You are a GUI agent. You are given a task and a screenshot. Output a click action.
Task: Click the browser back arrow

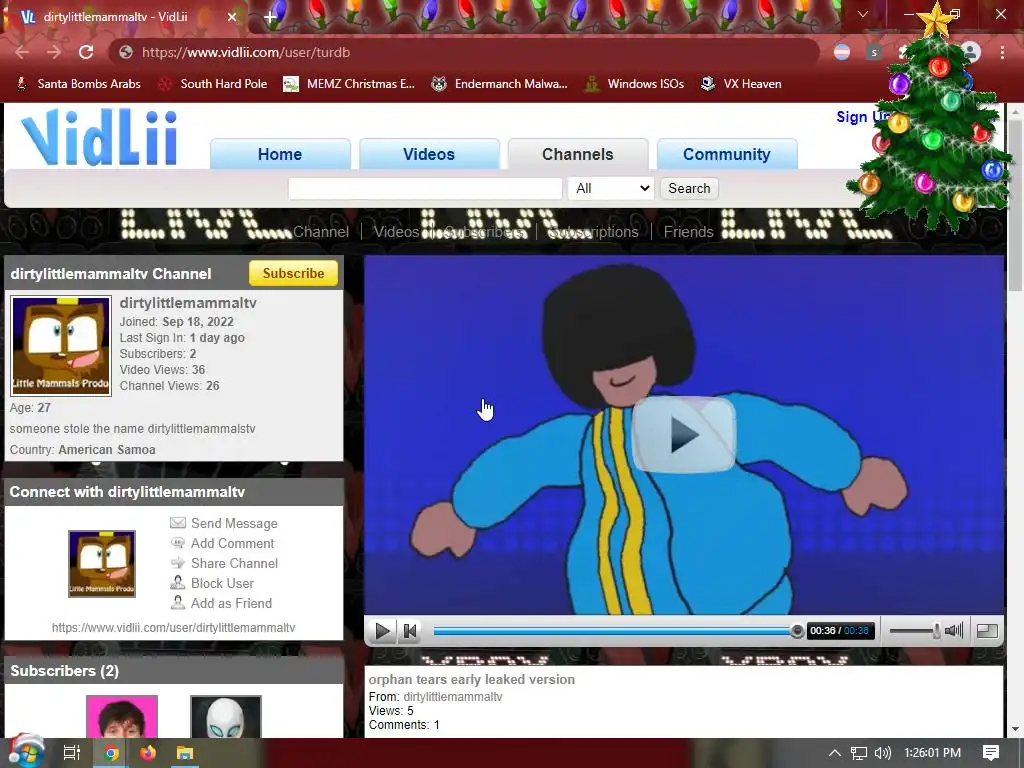tap(22, 52)
